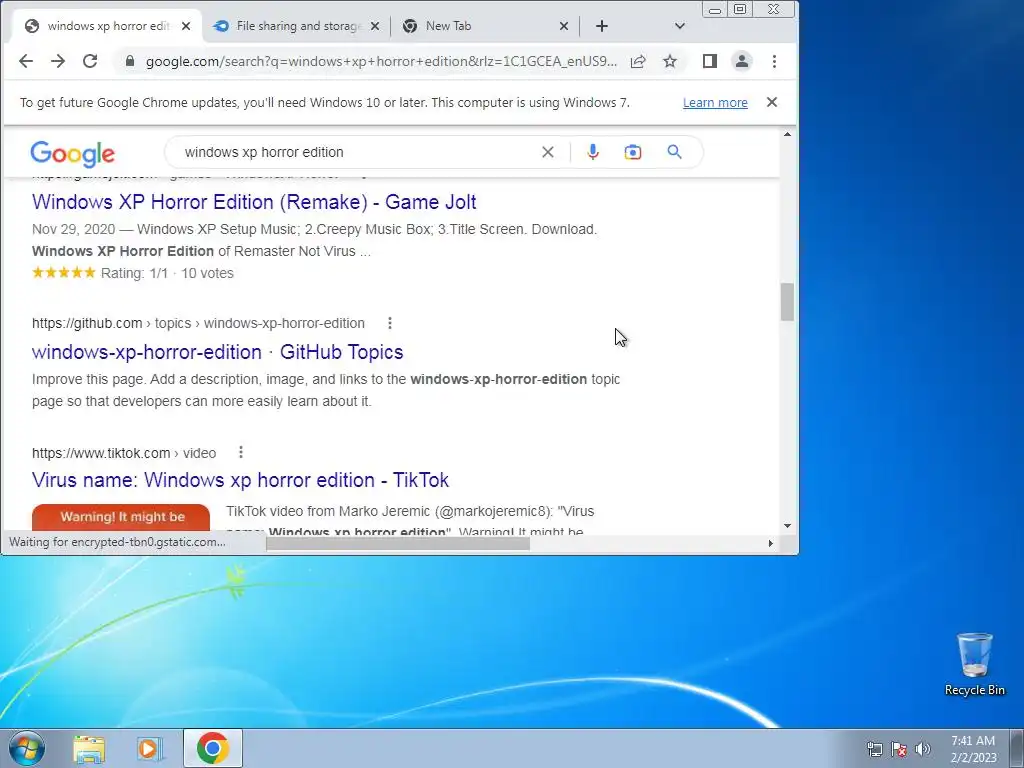Select the windows xp horror edition tab
The width and height of the screenshot is (1024, 768).
(108, 26)
